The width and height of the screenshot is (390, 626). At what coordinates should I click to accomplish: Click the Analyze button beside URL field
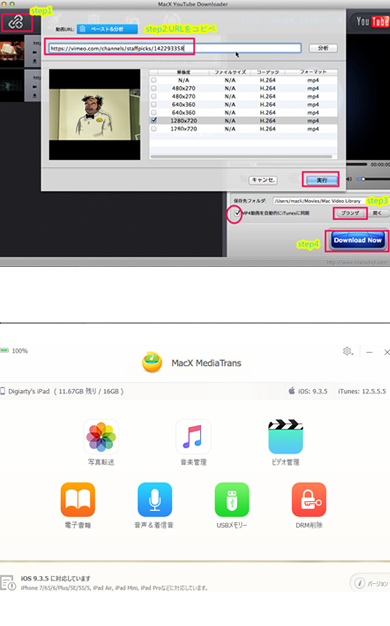323,48
